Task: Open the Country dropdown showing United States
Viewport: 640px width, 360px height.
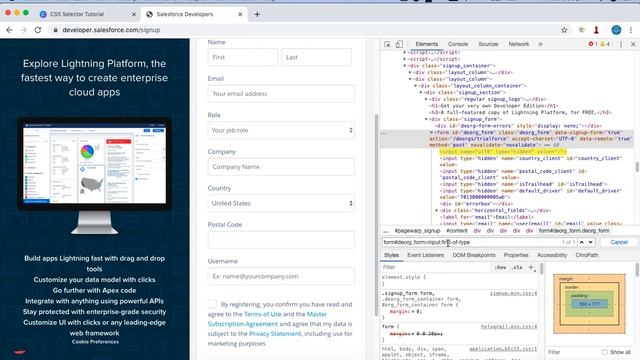Action: (x=281, y=203)
